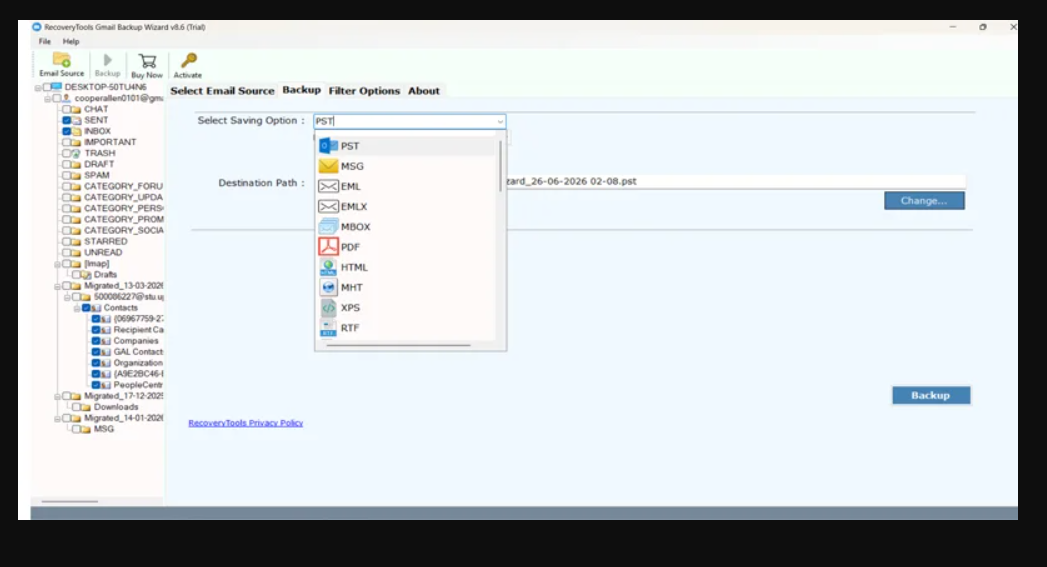
Task: Select the HTML icon option
Action: [x=328, y=267]
